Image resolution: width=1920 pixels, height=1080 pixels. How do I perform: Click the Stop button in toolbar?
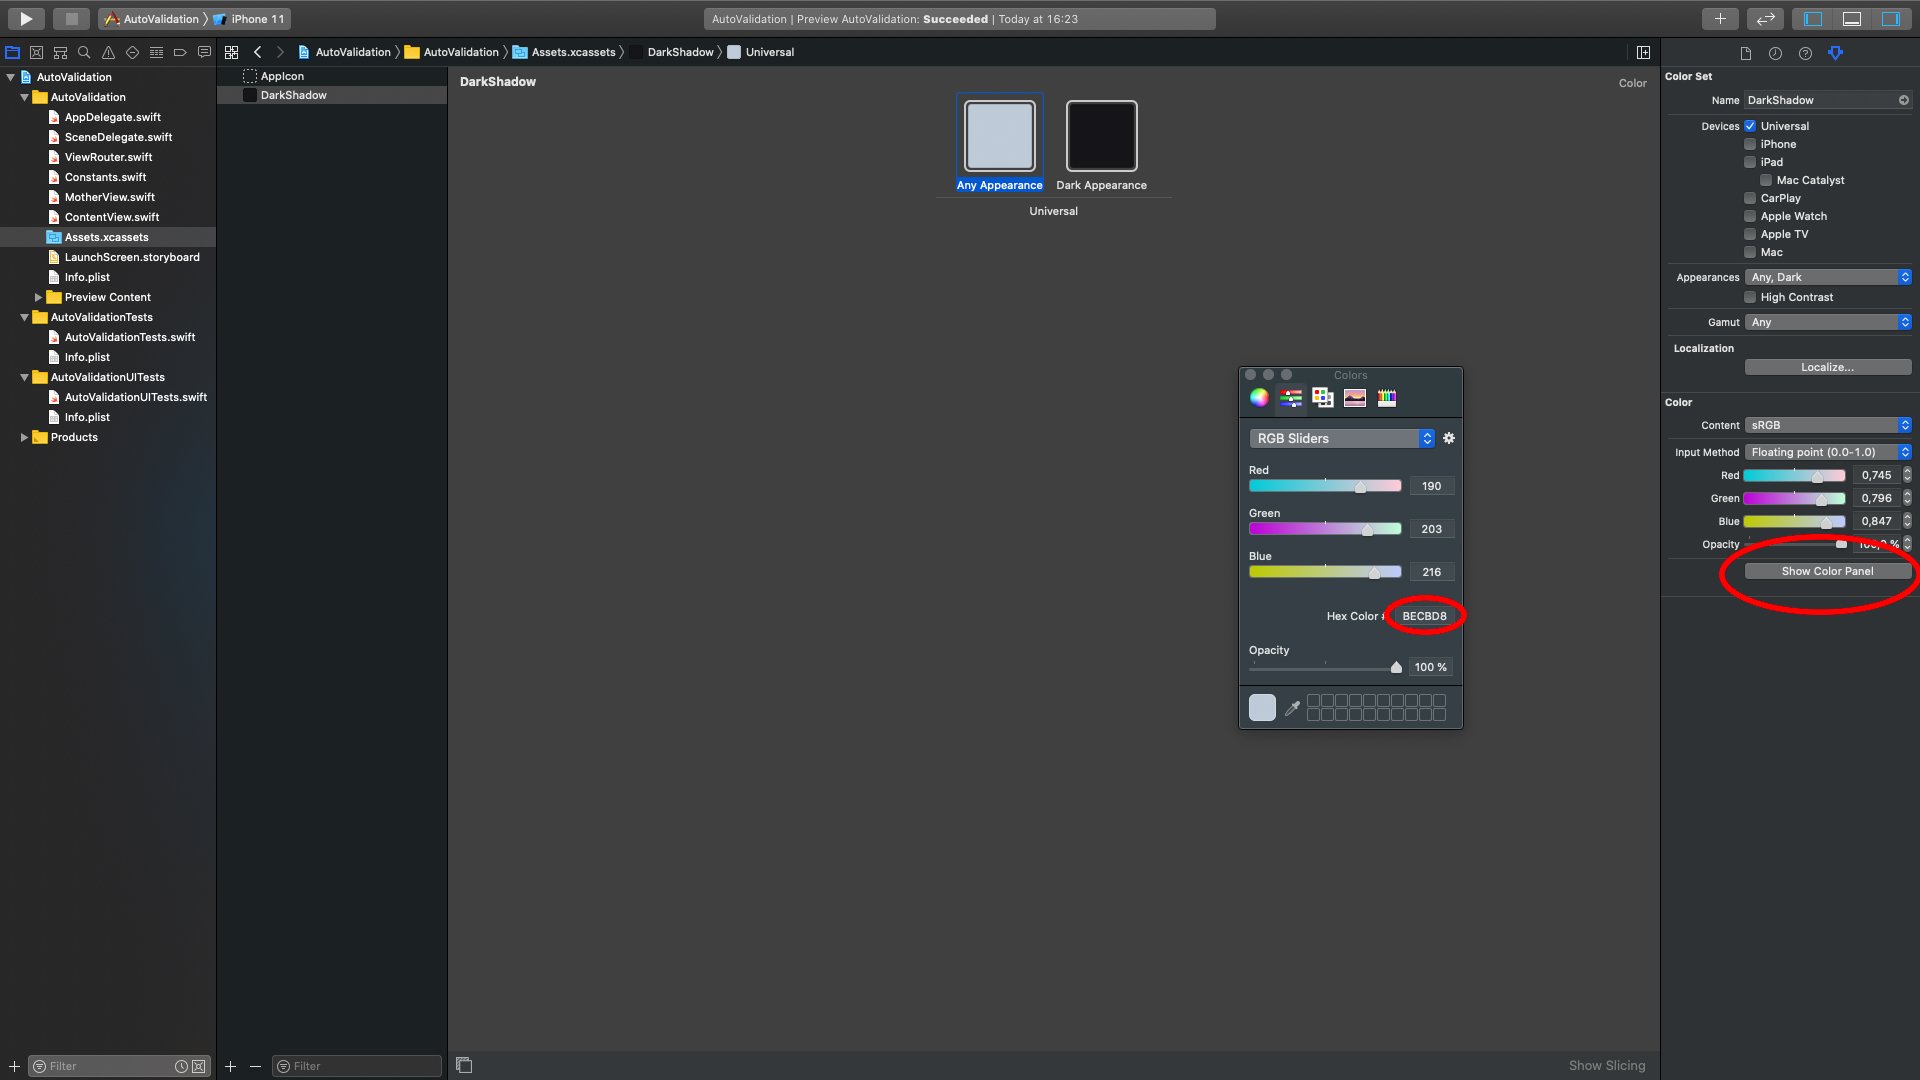pyautogui.click(x=71, y=18)
